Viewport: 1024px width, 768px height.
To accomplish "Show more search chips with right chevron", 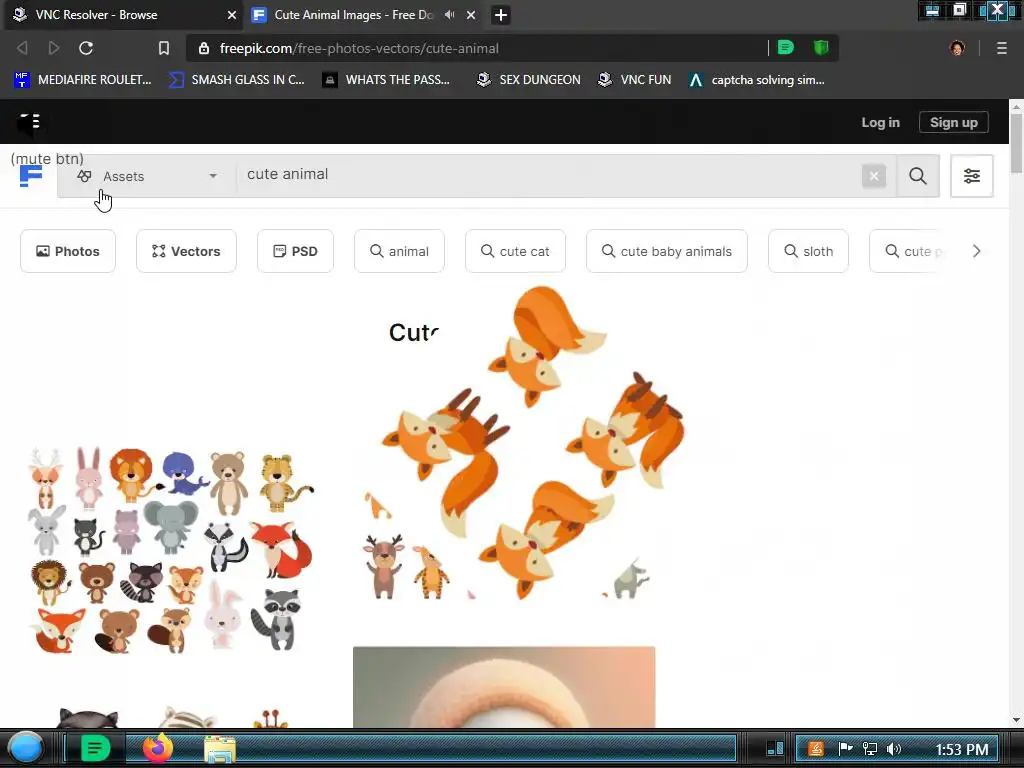I will point(976,251).
